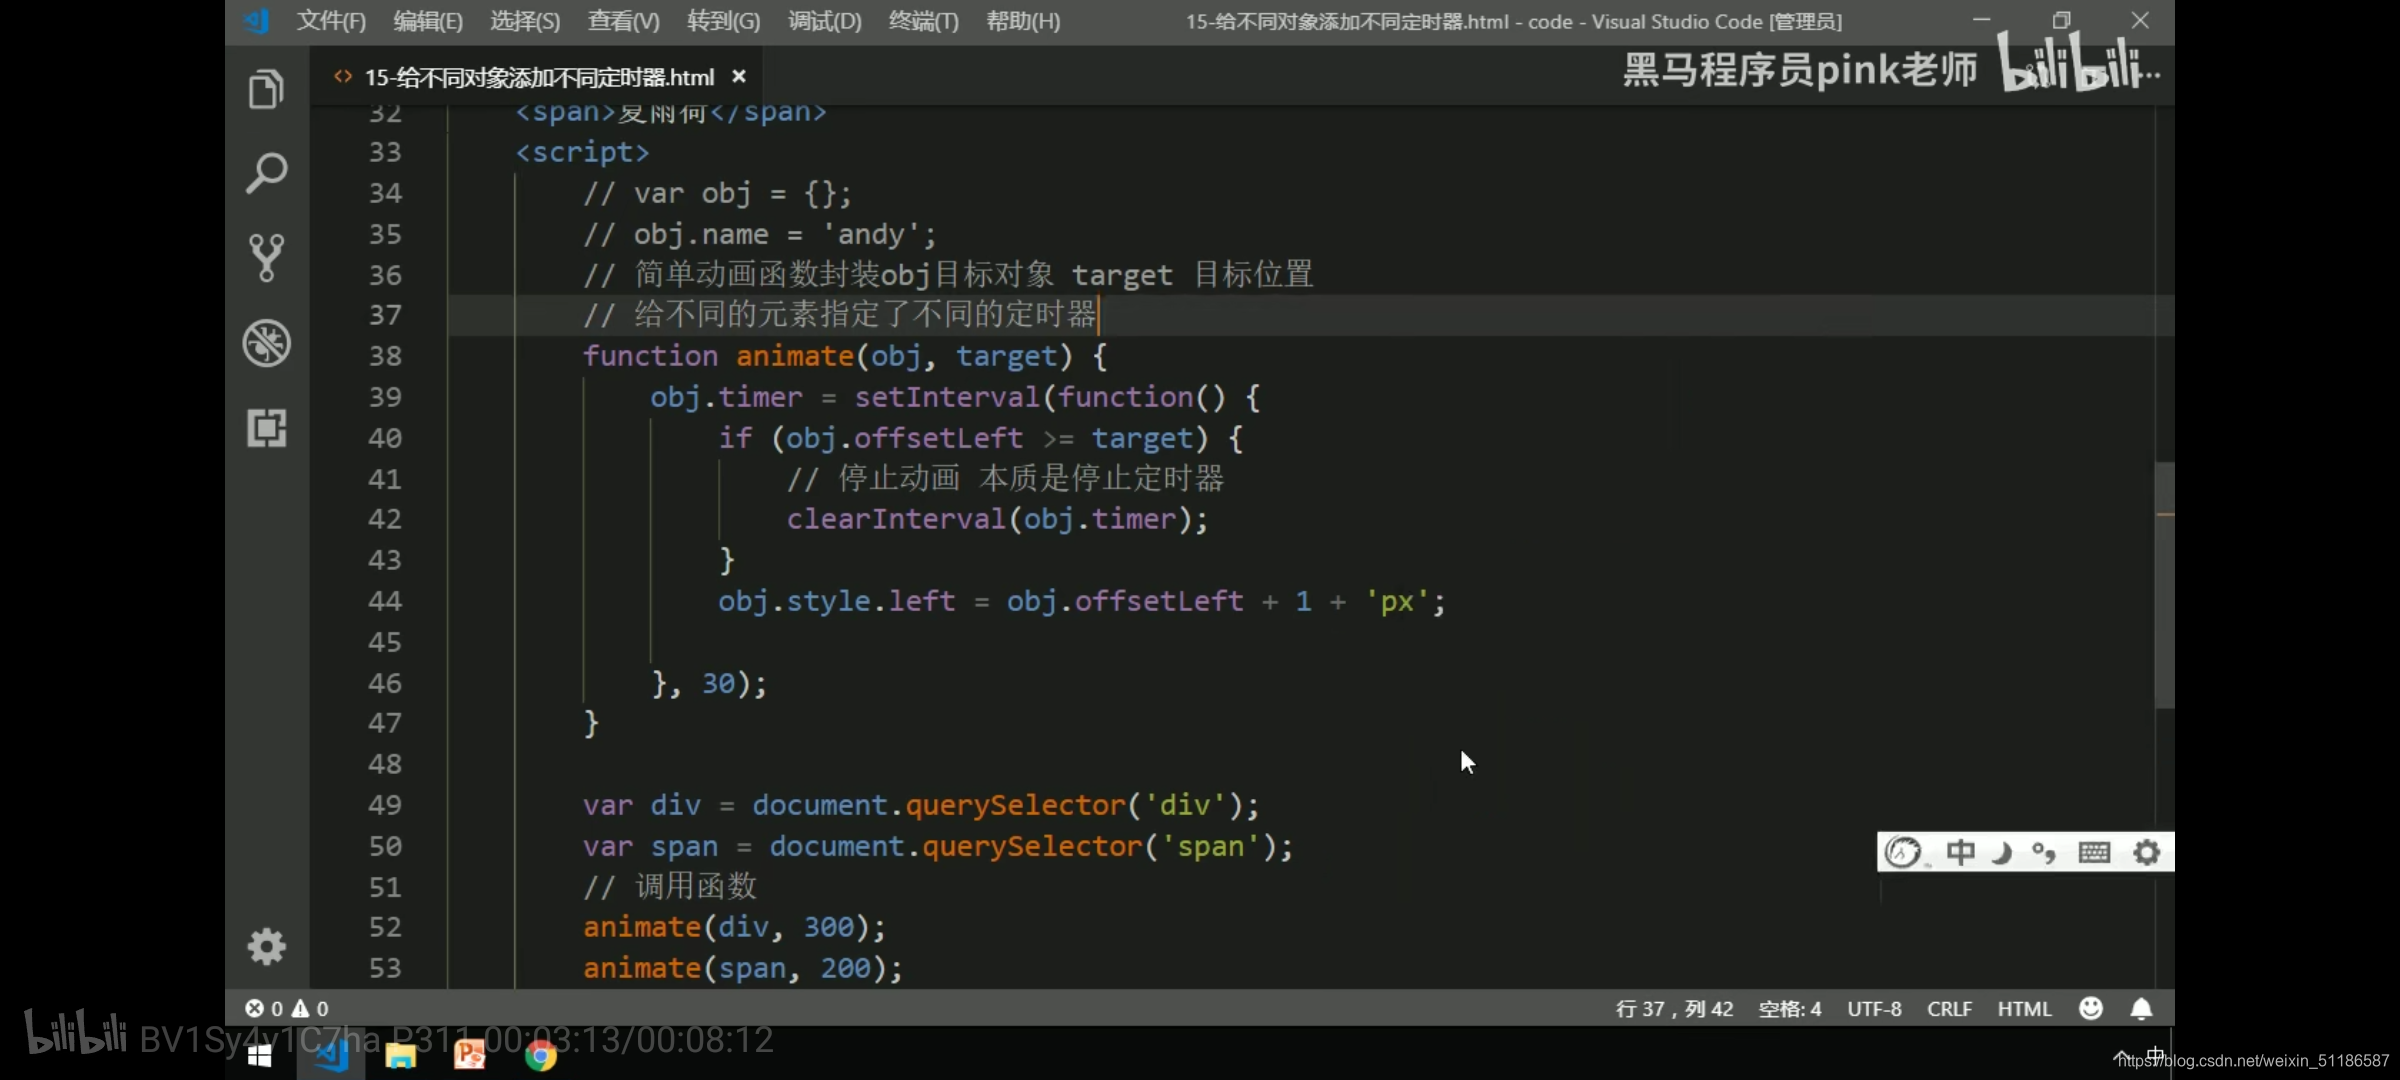This screenshot has height=1080, width=2400.
Task: Open the HTML language mode selector
Action: tap(2024, 1008)
